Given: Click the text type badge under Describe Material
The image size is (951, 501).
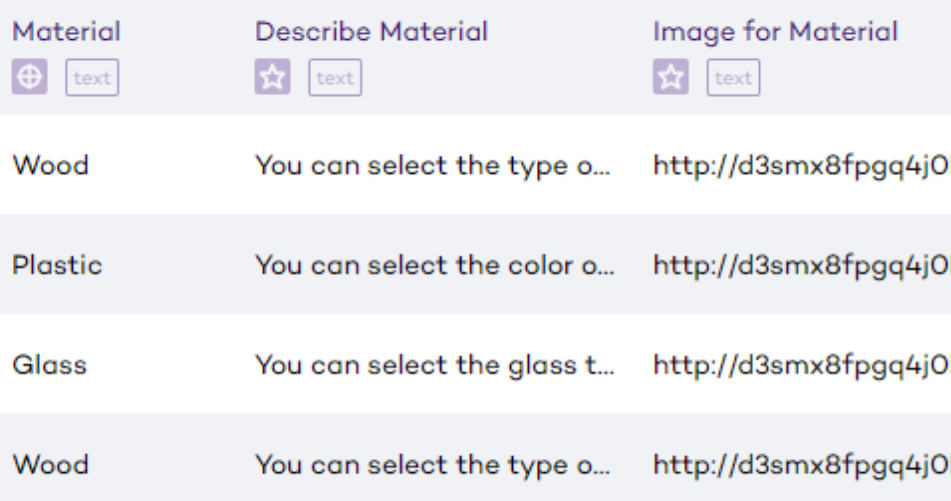Looking at the screenshot, I should coord(335,78).
